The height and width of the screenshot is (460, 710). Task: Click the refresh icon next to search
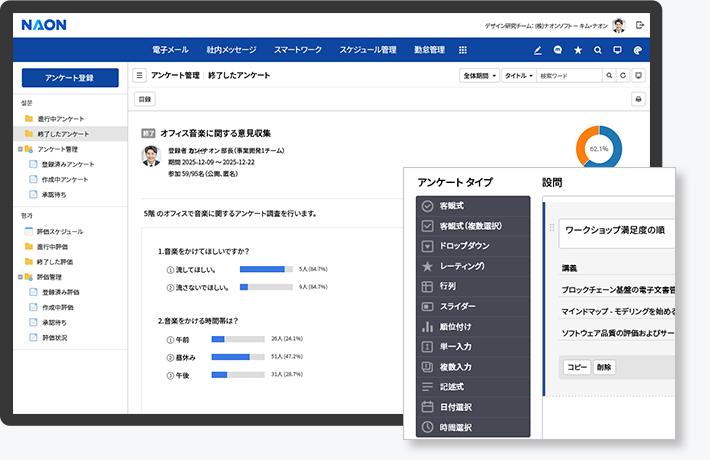pyautogui.click(x=623, y=75)
